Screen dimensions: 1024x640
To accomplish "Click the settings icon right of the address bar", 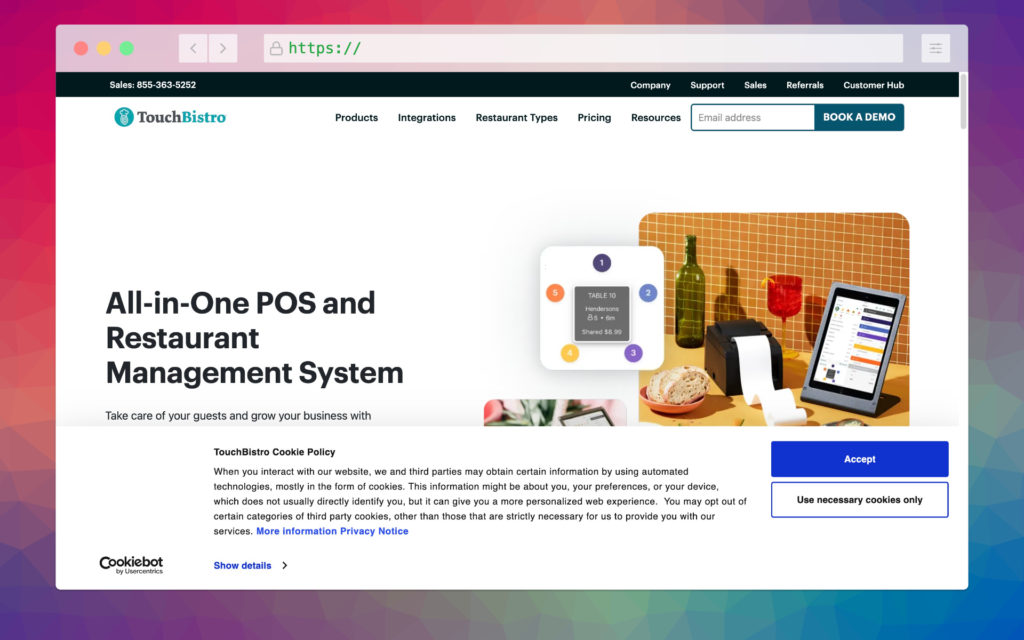I will click(935, 47).
